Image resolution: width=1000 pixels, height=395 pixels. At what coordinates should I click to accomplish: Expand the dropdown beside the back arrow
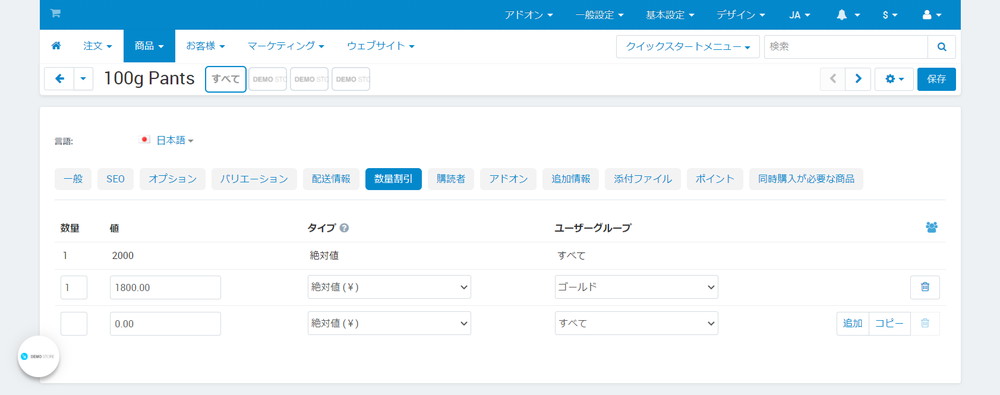[84, 78]
